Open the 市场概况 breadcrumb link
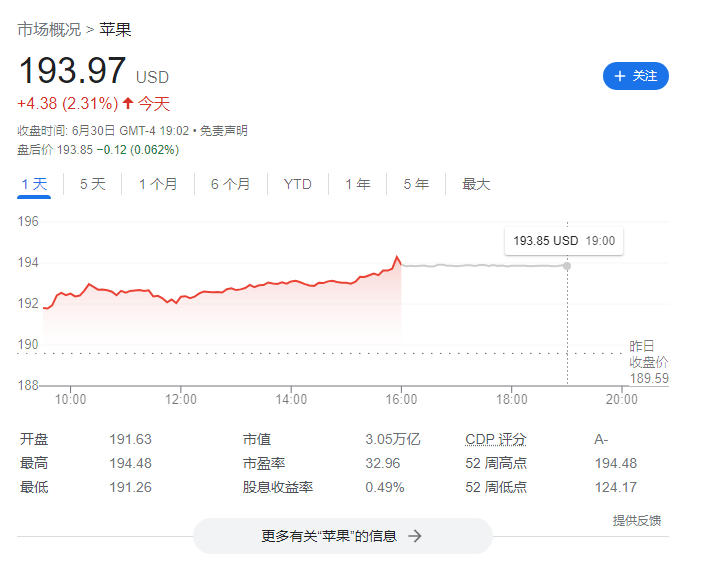The height and width of the screenshot is (570, 707). [49, 30]
